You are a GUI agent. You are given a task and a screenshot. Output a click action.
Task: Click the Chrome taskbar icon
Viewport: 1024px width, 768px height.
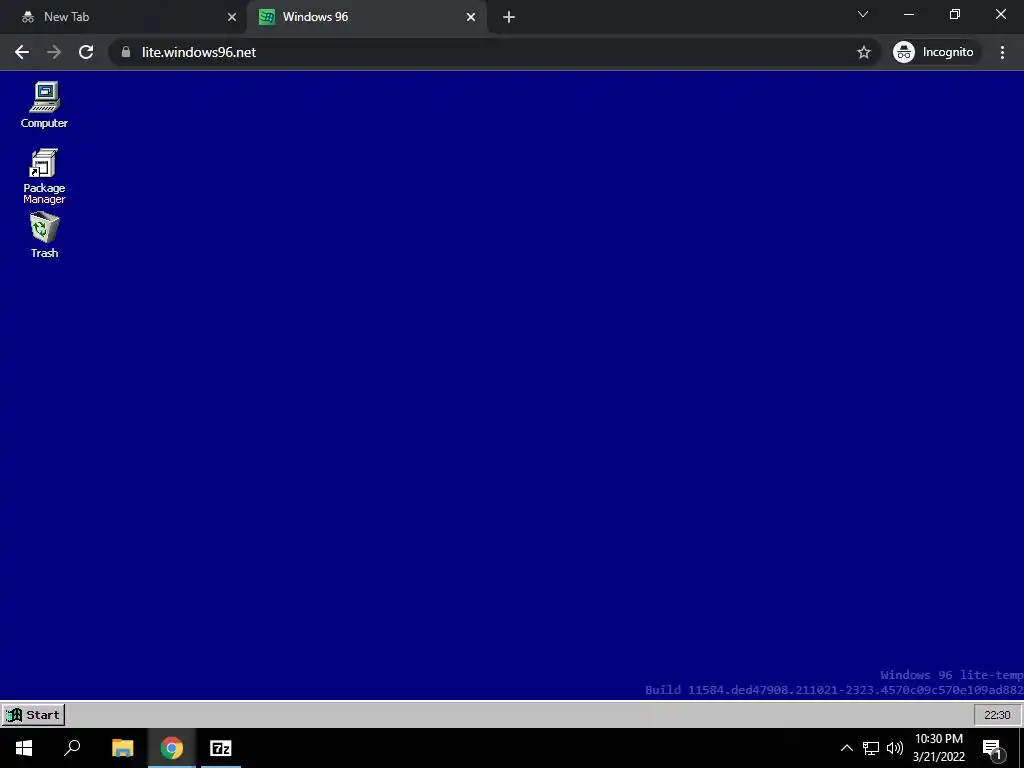pyautogui.click(x=172, y=748)
